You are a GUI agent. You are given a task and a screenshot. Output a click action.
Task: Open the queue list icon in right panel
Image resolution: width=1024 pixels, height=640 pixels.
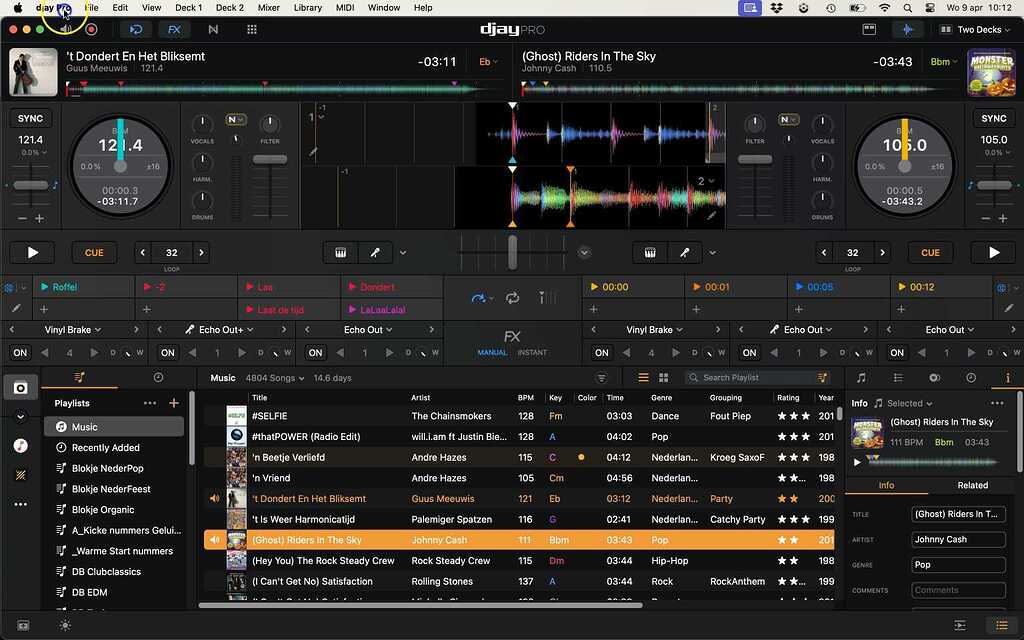click(898, 378)
